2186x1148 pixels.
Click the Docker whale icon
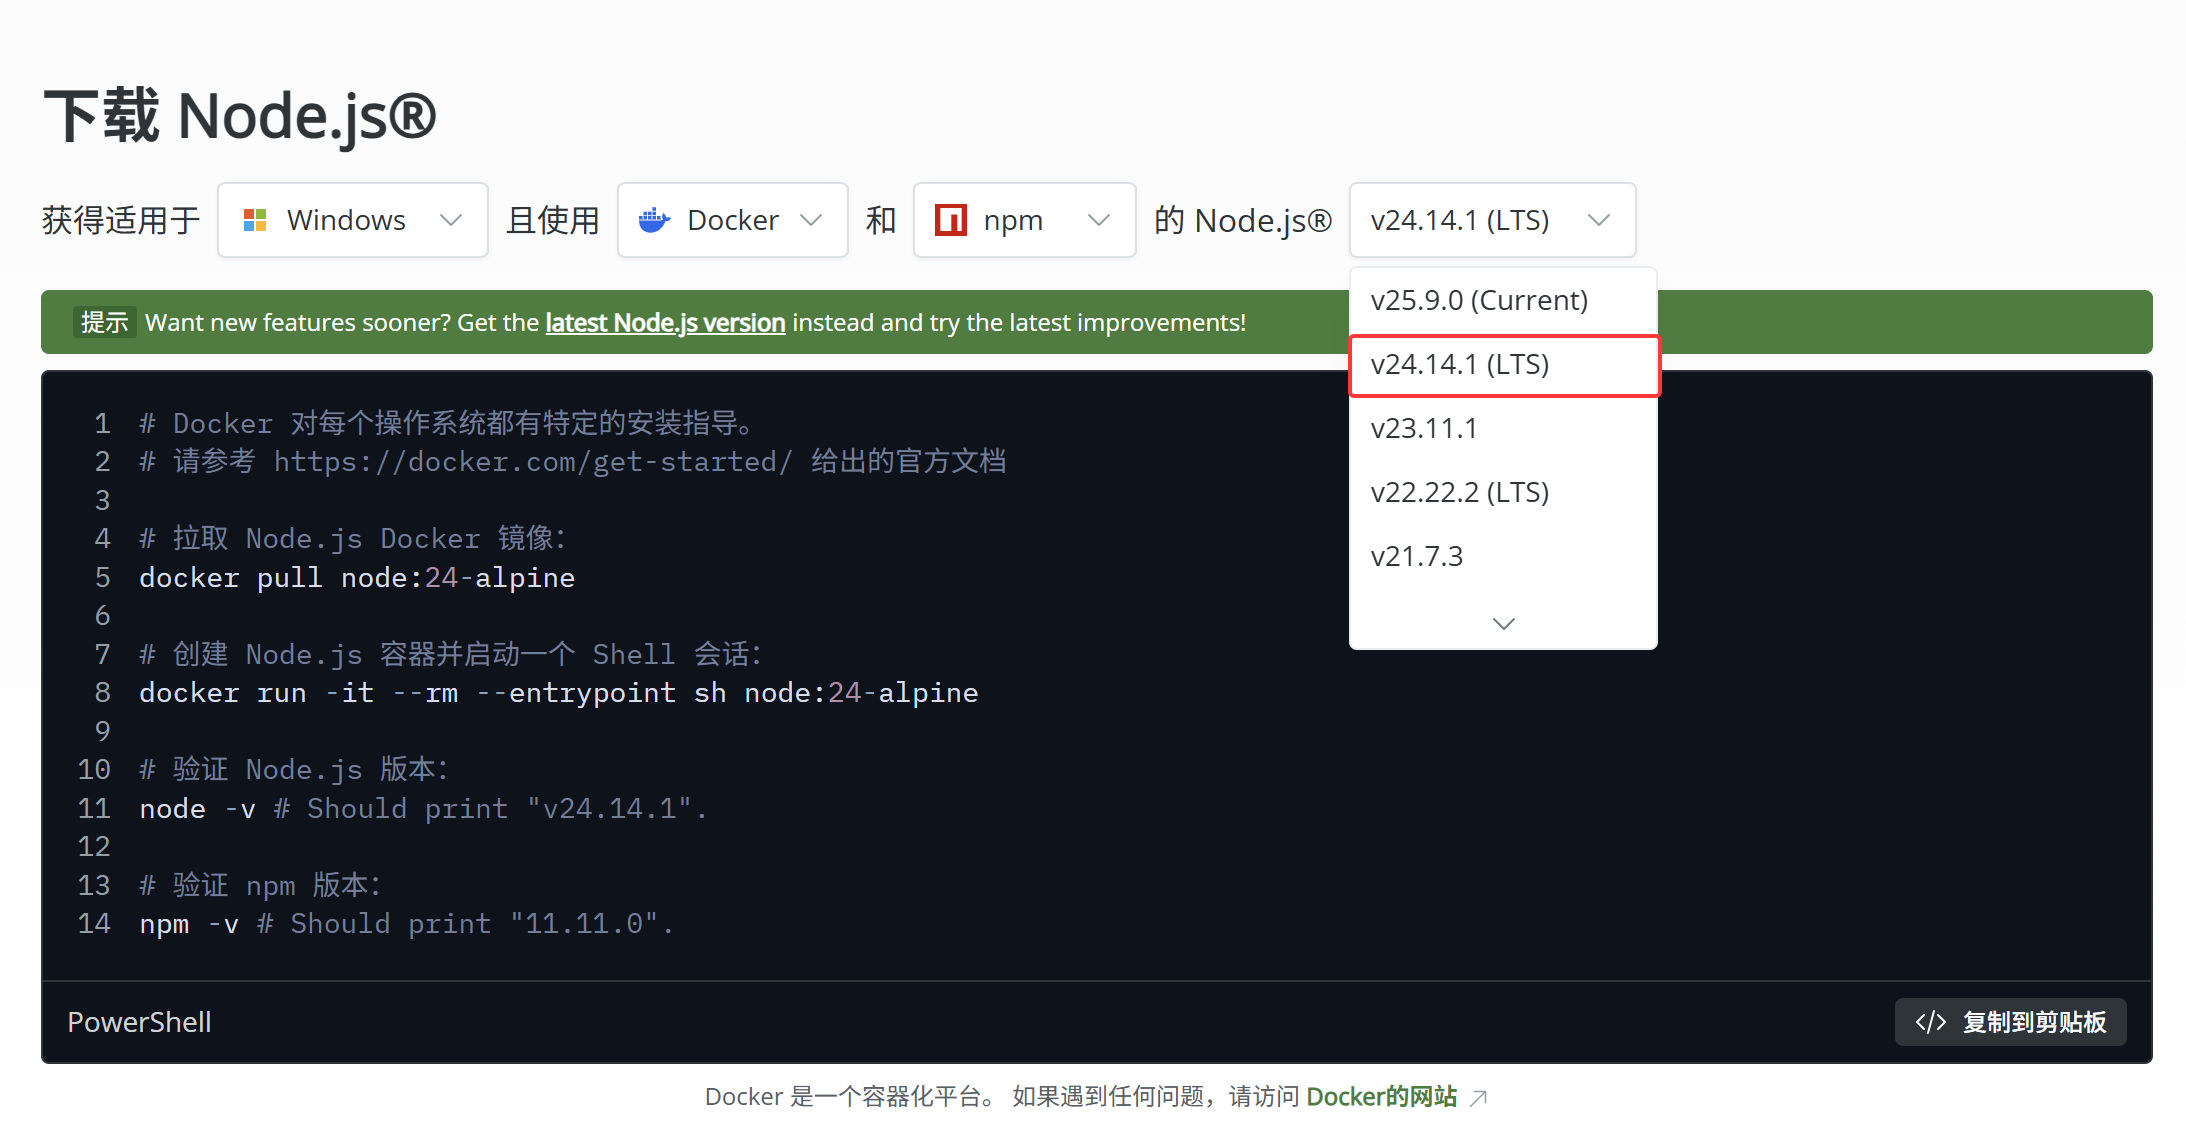[x=654, y=220]
